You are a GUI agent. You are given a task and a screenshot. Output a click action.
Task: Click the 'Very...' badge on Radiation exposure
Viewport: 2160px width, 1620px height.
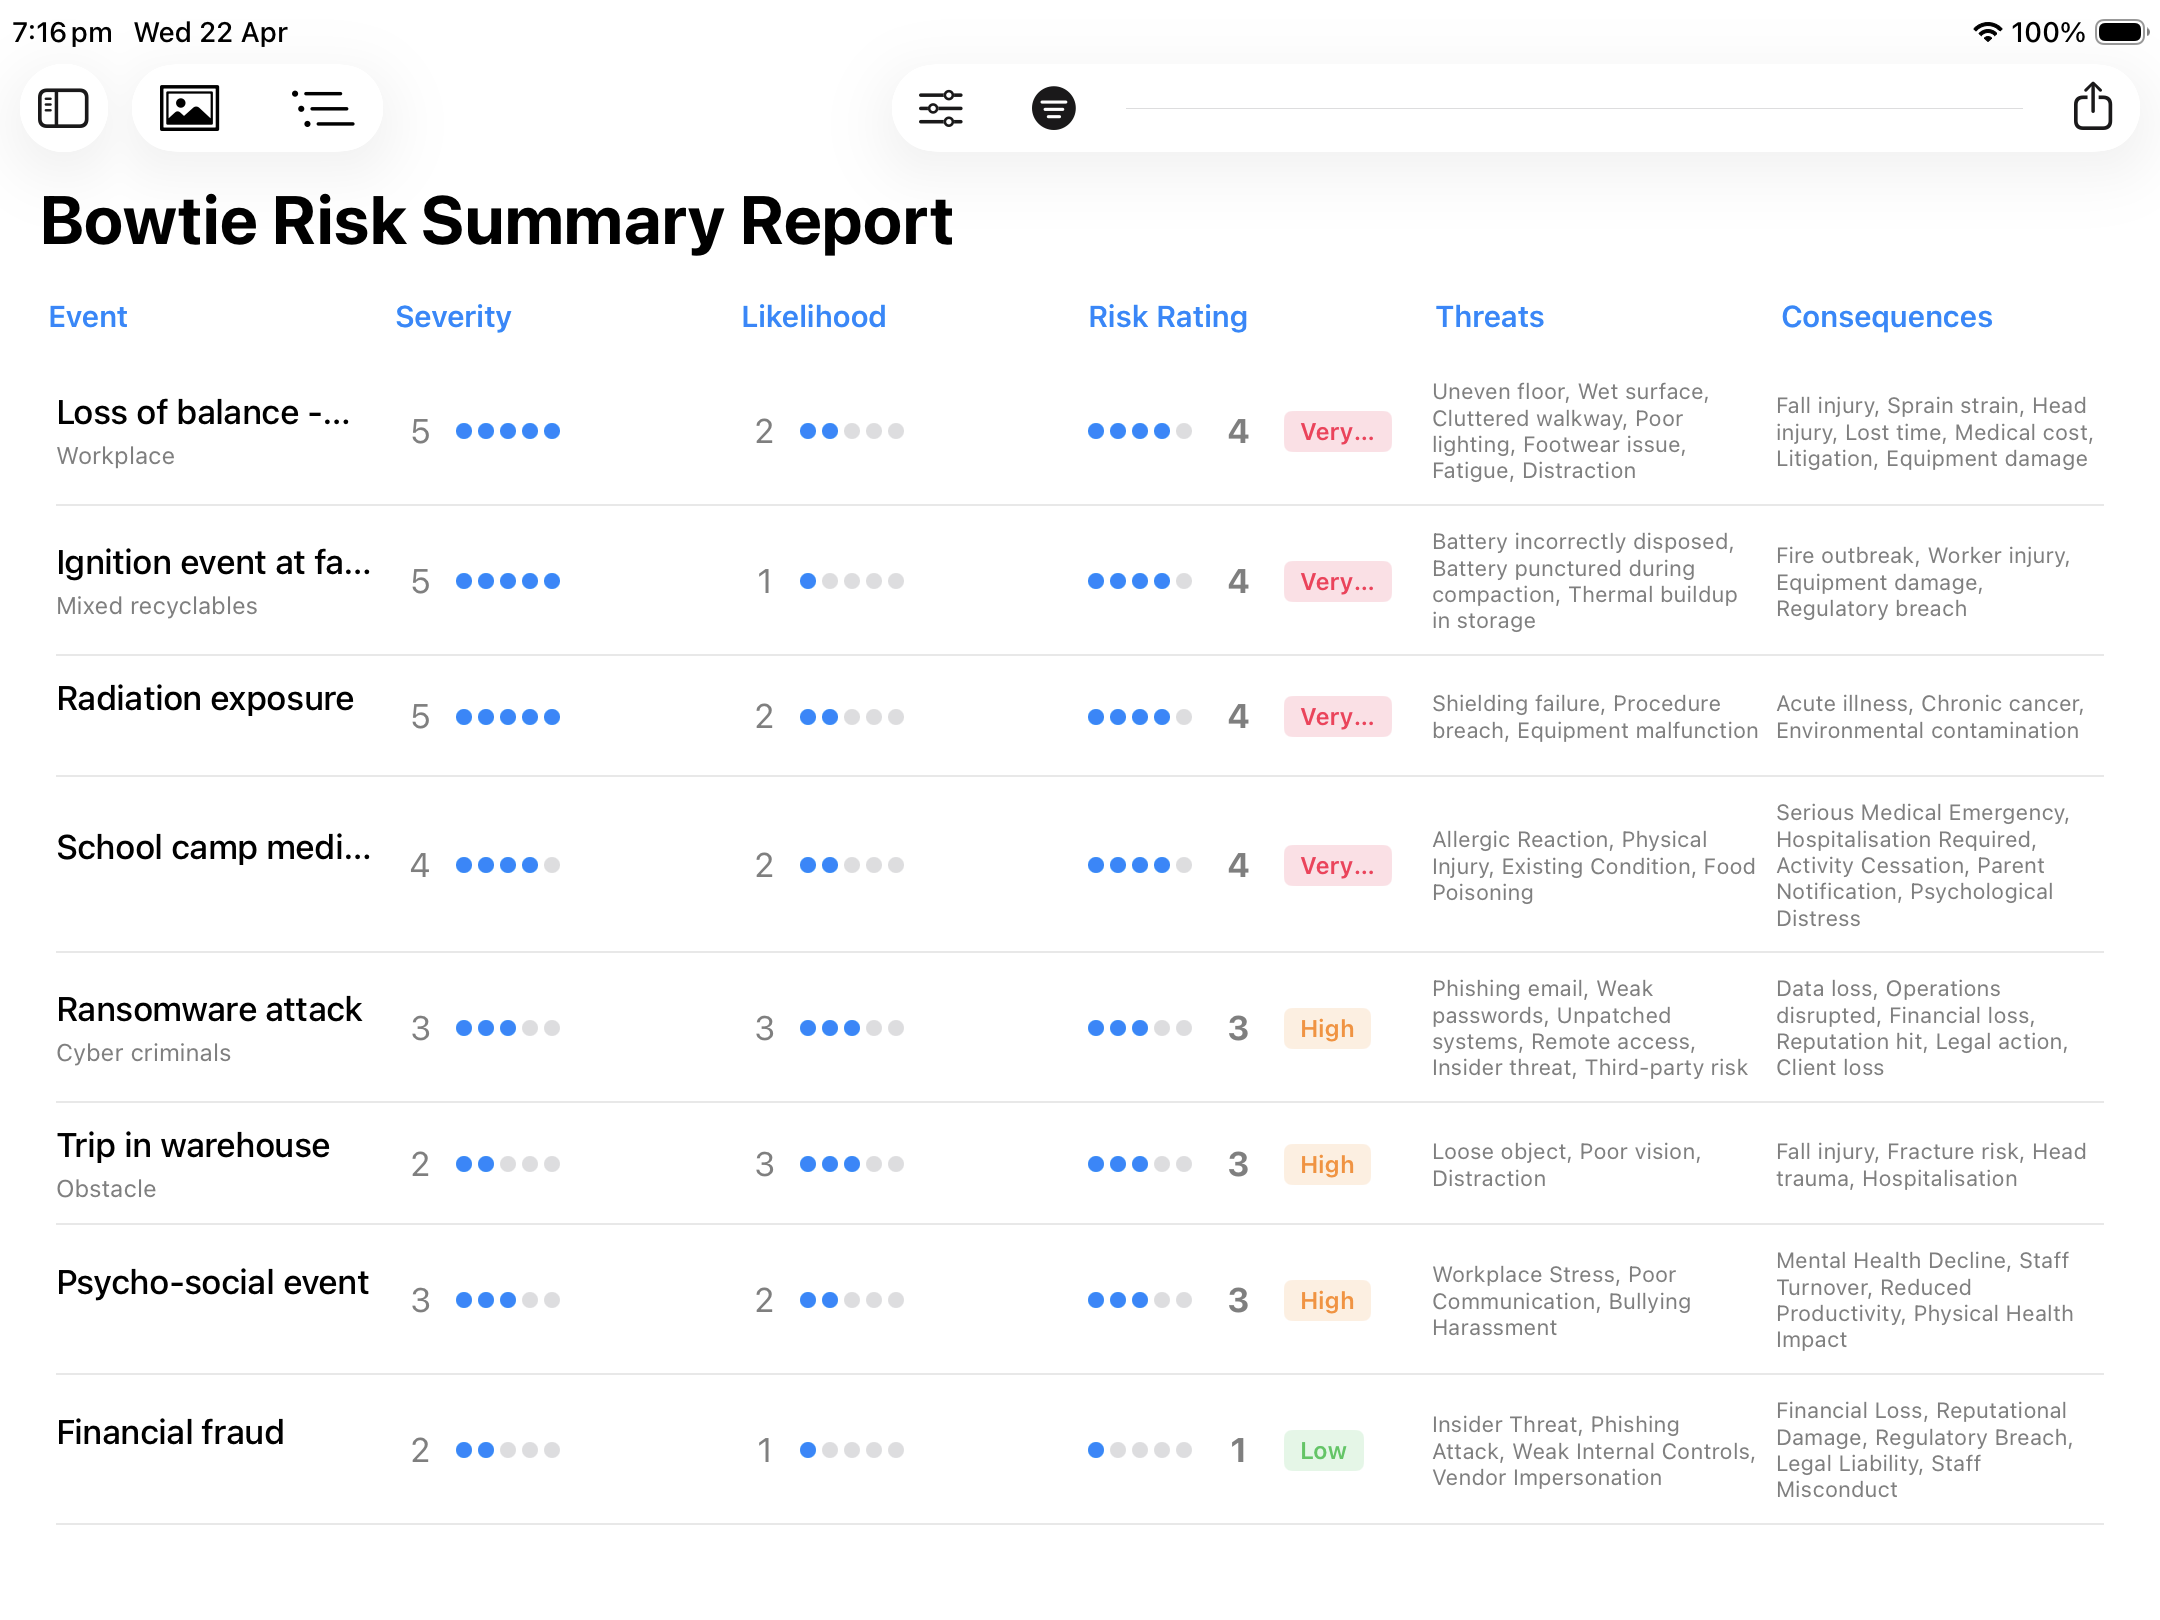(1337, 716)
